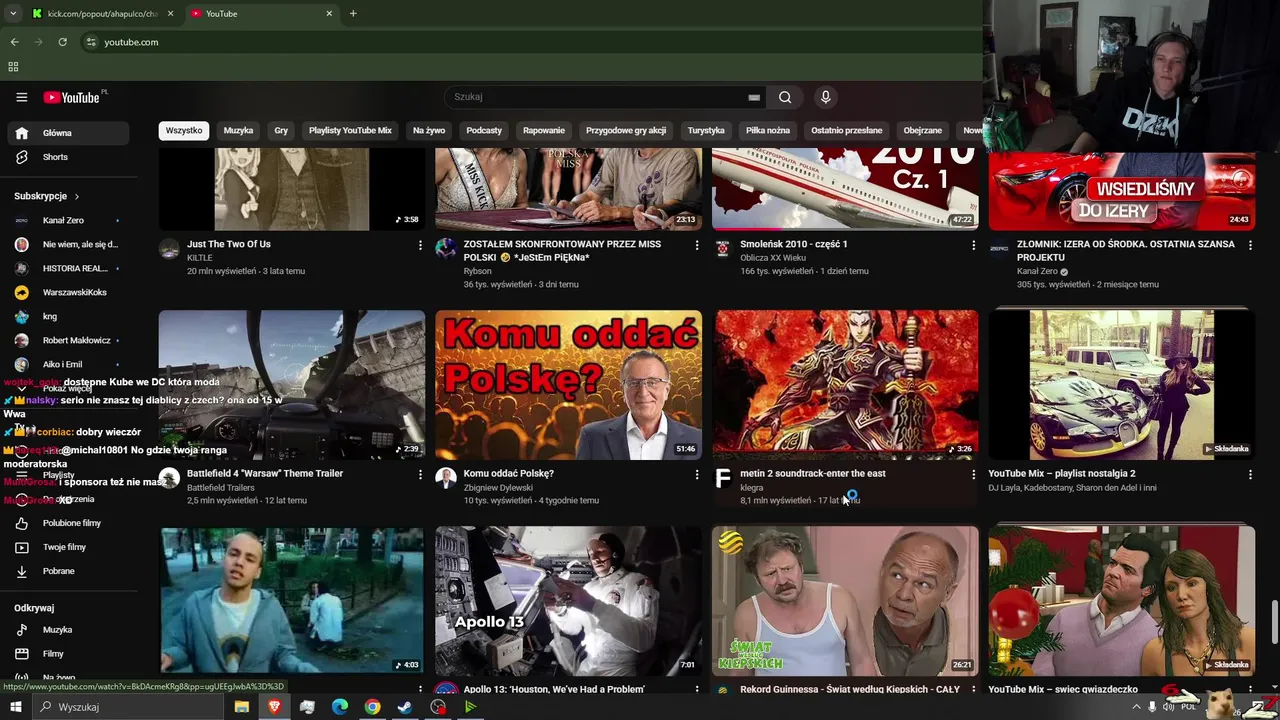Open the browser apps grid icon
Viewport: 1280px width, 720px height.
[x=13, y=67]
